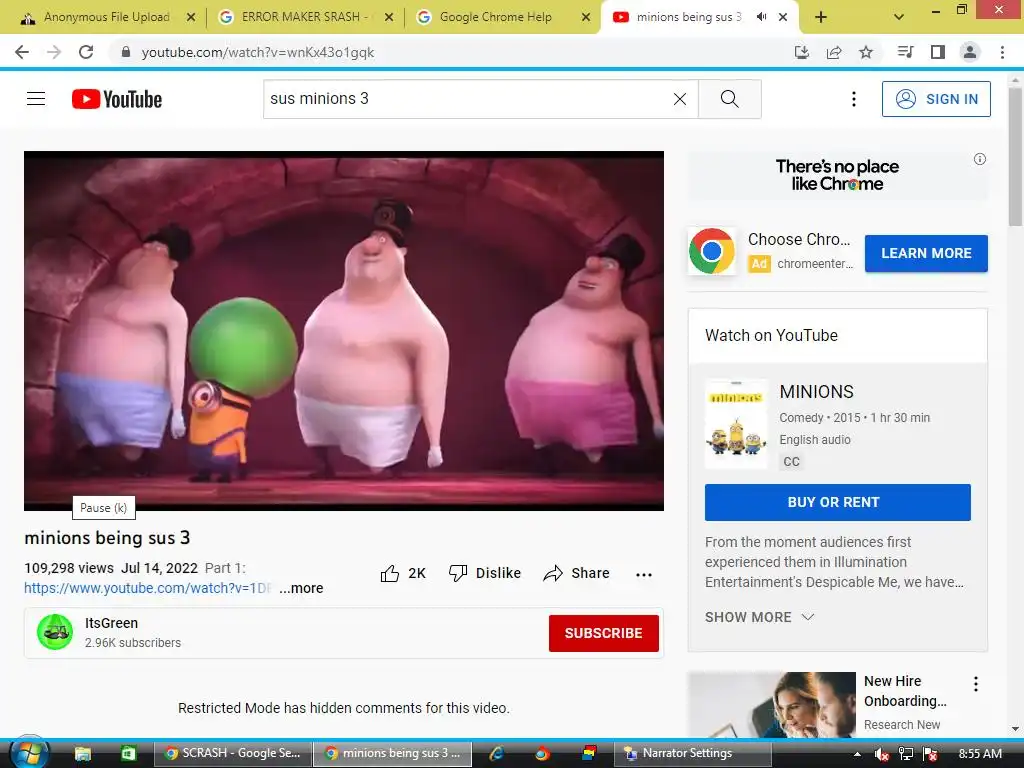Click the address bar URL
The width and height of the screenshot is (1024, 768).
[x=257, y=52]
